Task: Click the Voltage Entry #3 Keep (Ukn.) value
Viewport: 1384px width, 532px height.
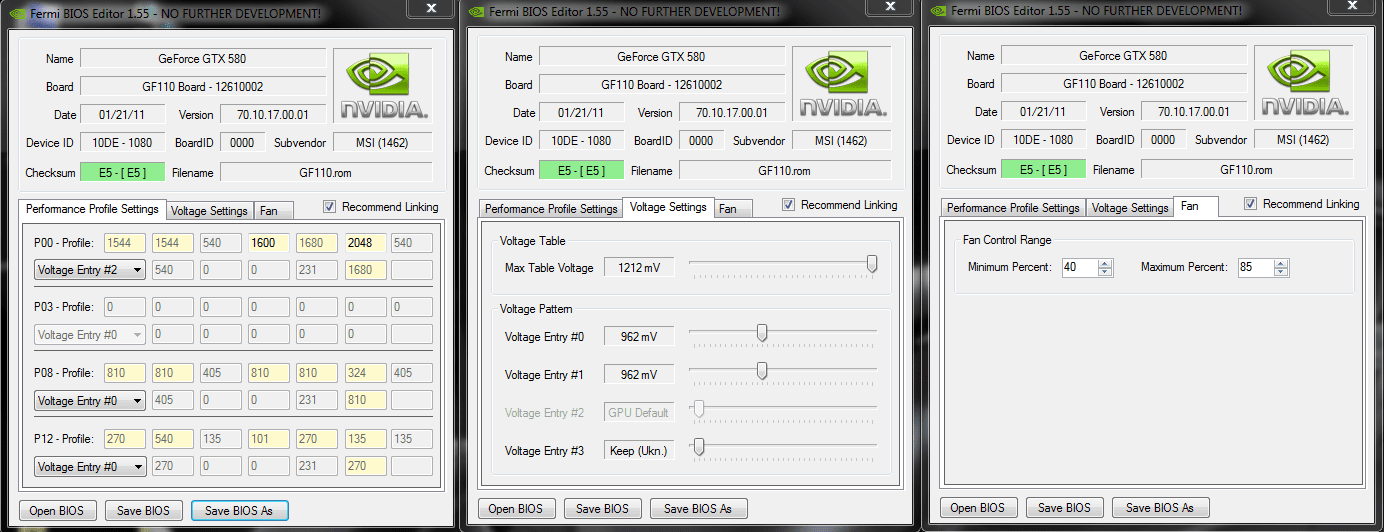Action: (x=638, y=450)
